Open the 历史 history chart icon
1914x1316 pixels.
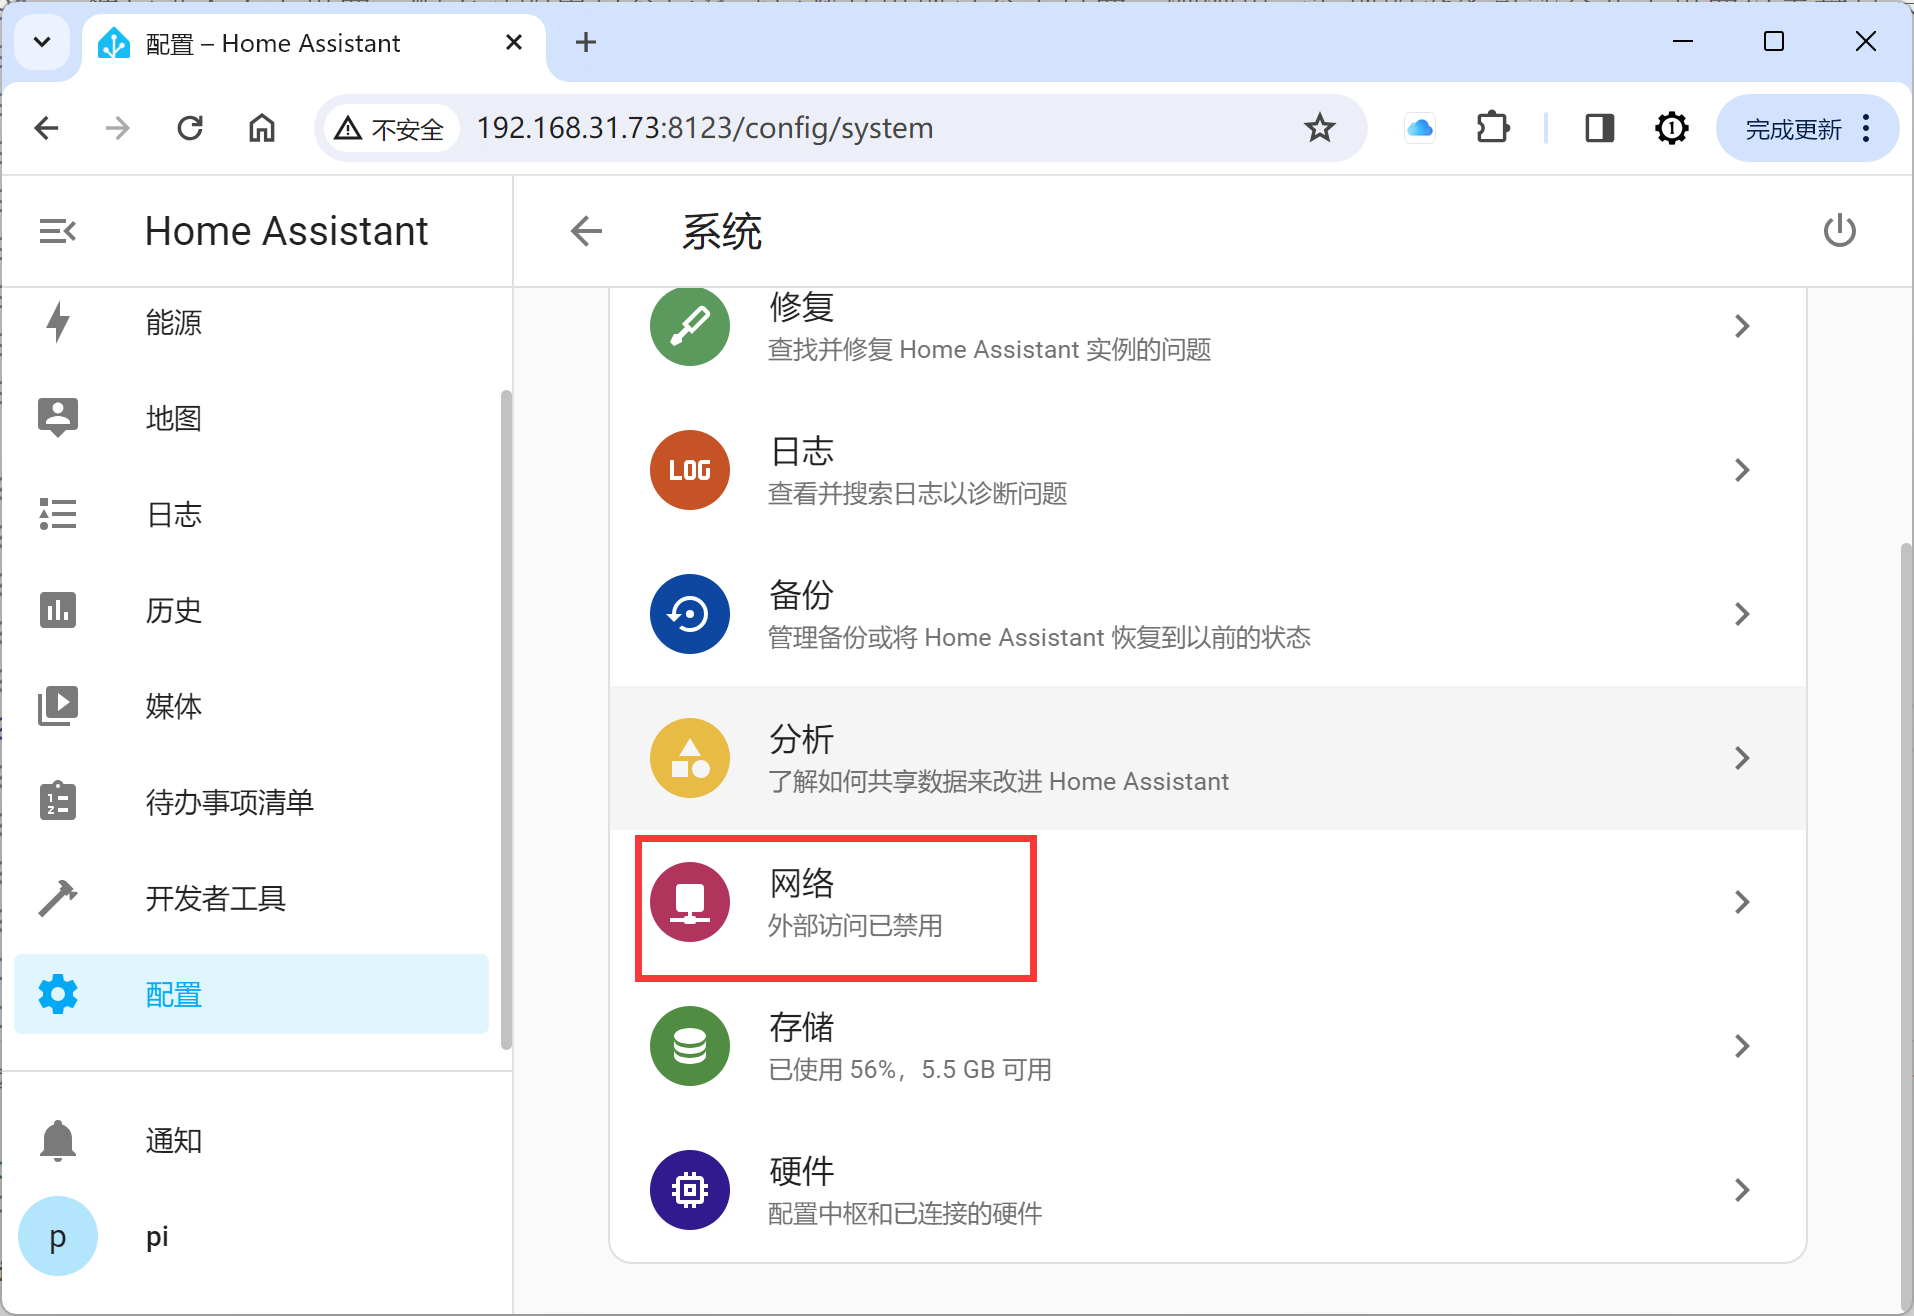point(58,610)
